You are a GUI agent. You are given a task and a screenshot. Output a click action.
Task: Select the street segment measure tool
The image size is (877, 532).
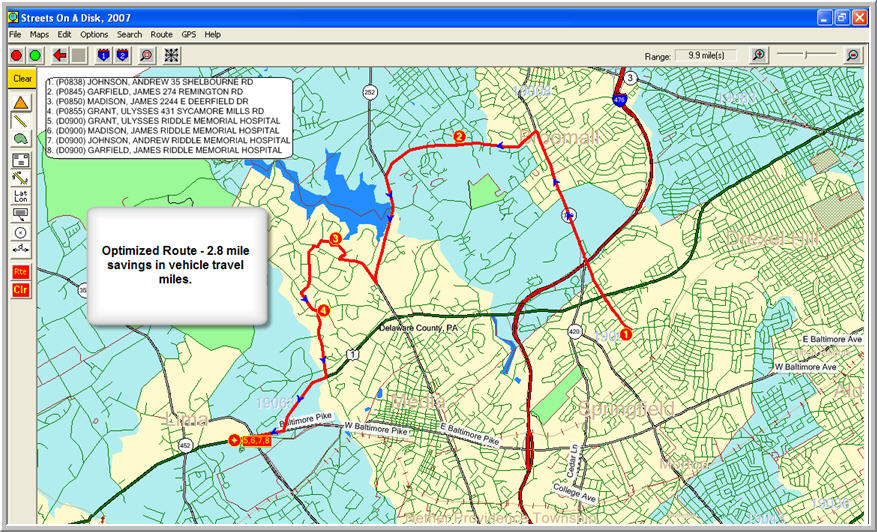21,178
